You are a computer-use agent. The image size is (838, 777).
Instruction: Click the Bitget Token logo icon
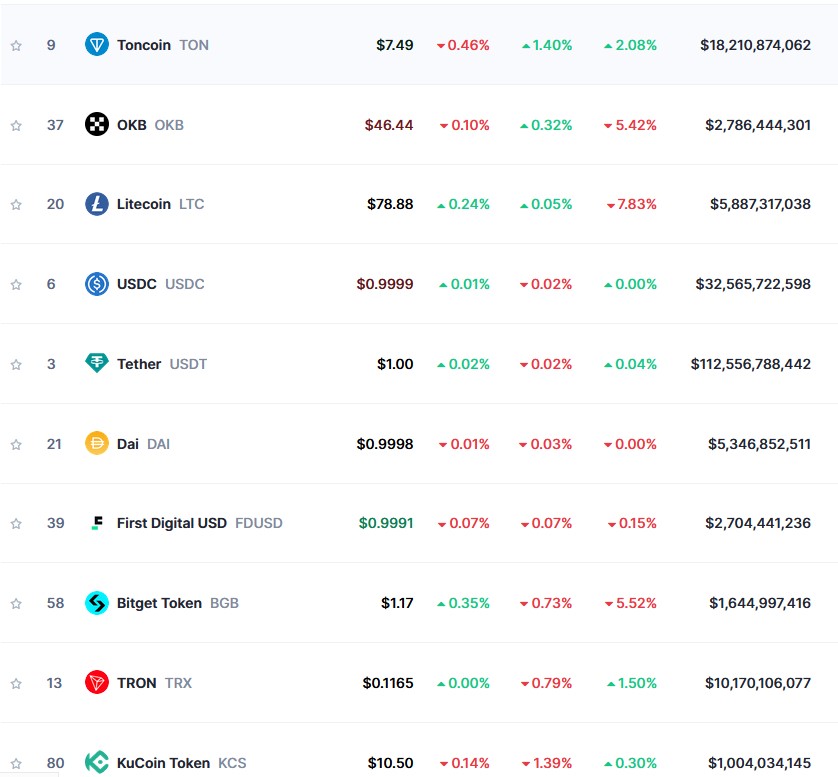tap(97, 603)
